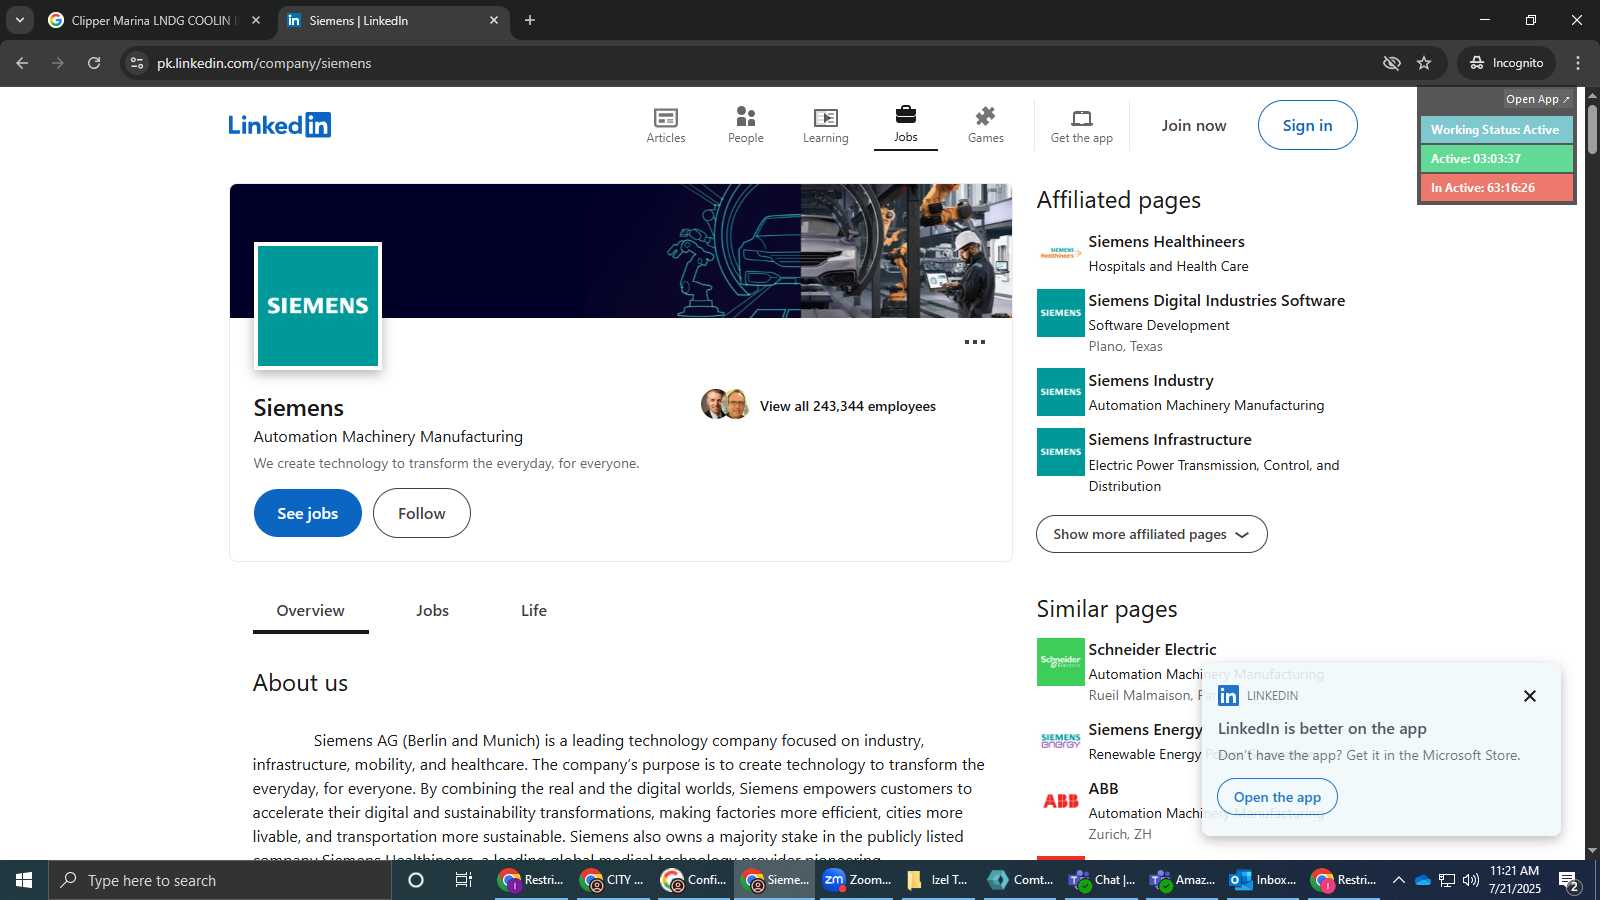Click the Siemens company logo image

pos(318,306)
